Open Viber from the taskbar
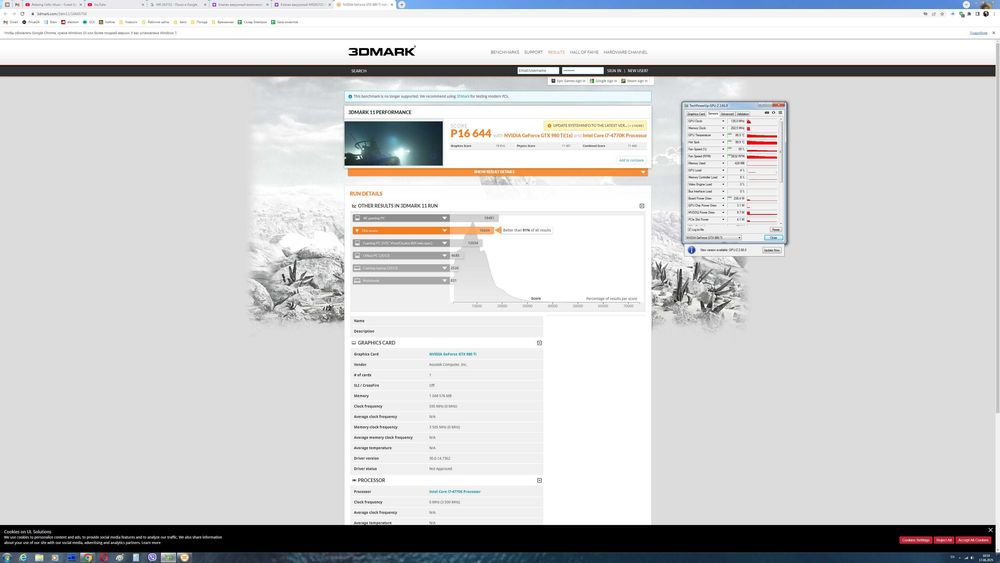1000x563 pixels. tap(152, 557)
